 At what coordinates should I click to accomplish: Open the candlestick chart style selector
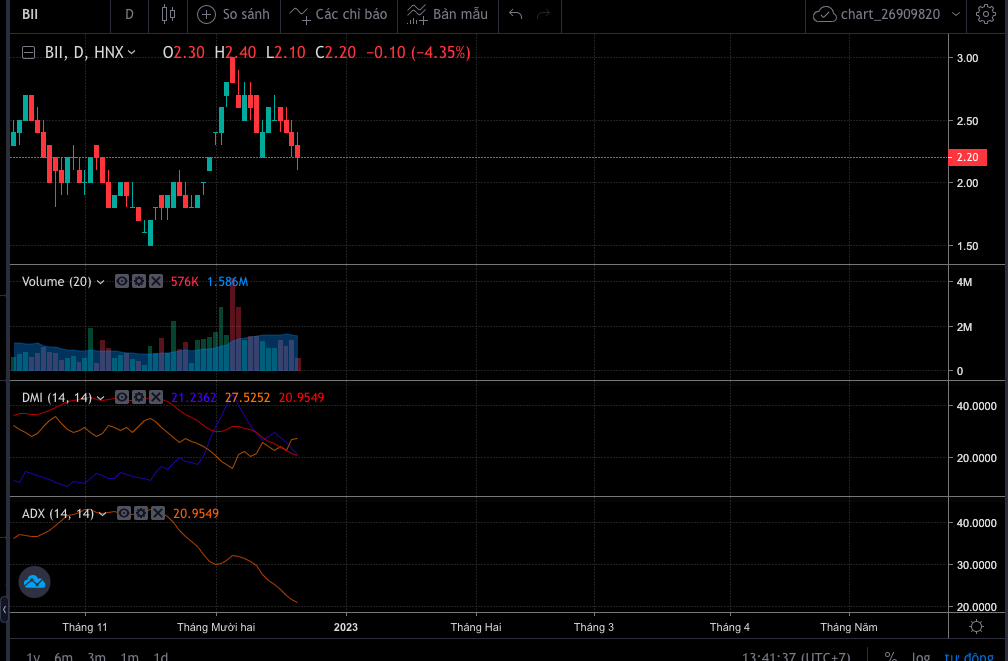pyautogui.click(x=168, y=14)
